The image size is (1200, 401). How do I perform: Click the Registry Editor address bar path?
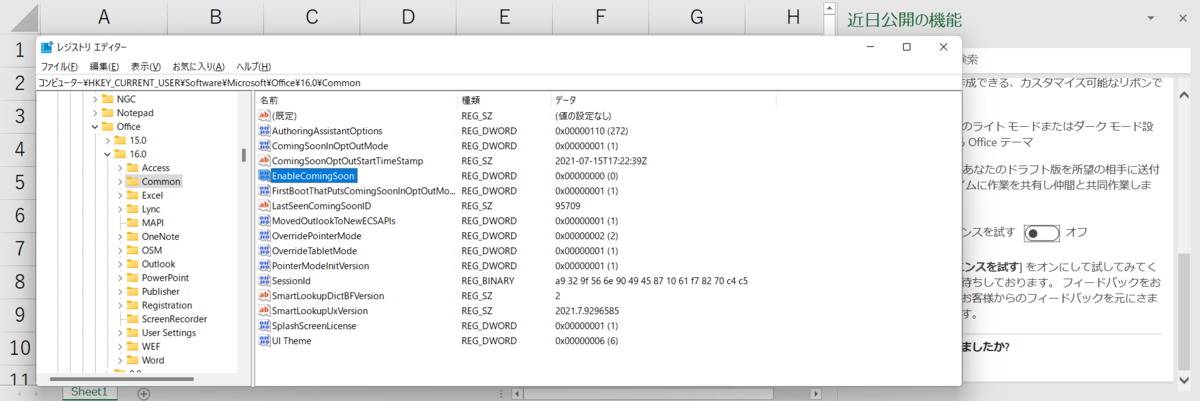click(498, 83)
